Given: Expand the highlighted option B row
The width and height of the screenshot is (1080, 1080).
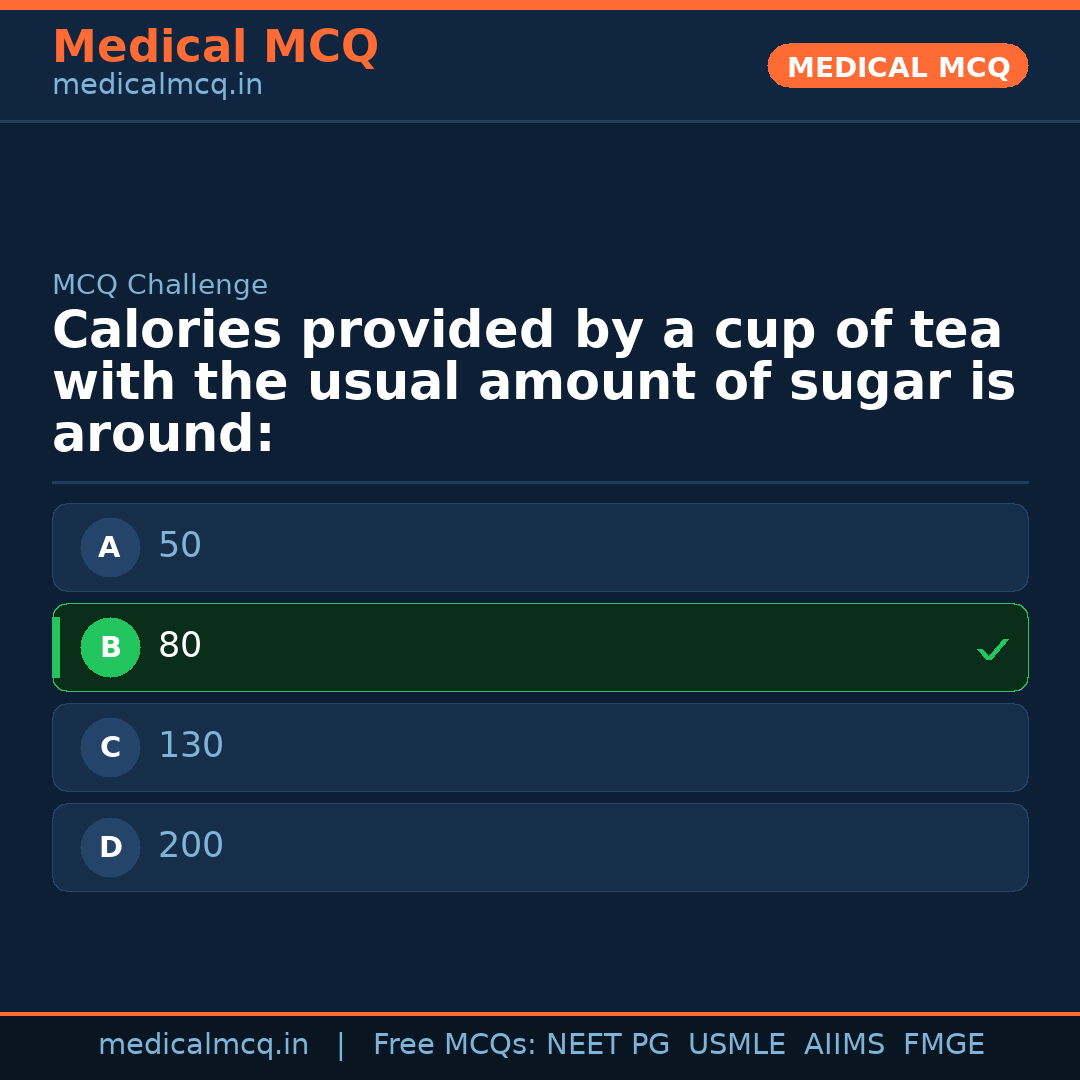Looking at the screenshot, I should 540,647.
